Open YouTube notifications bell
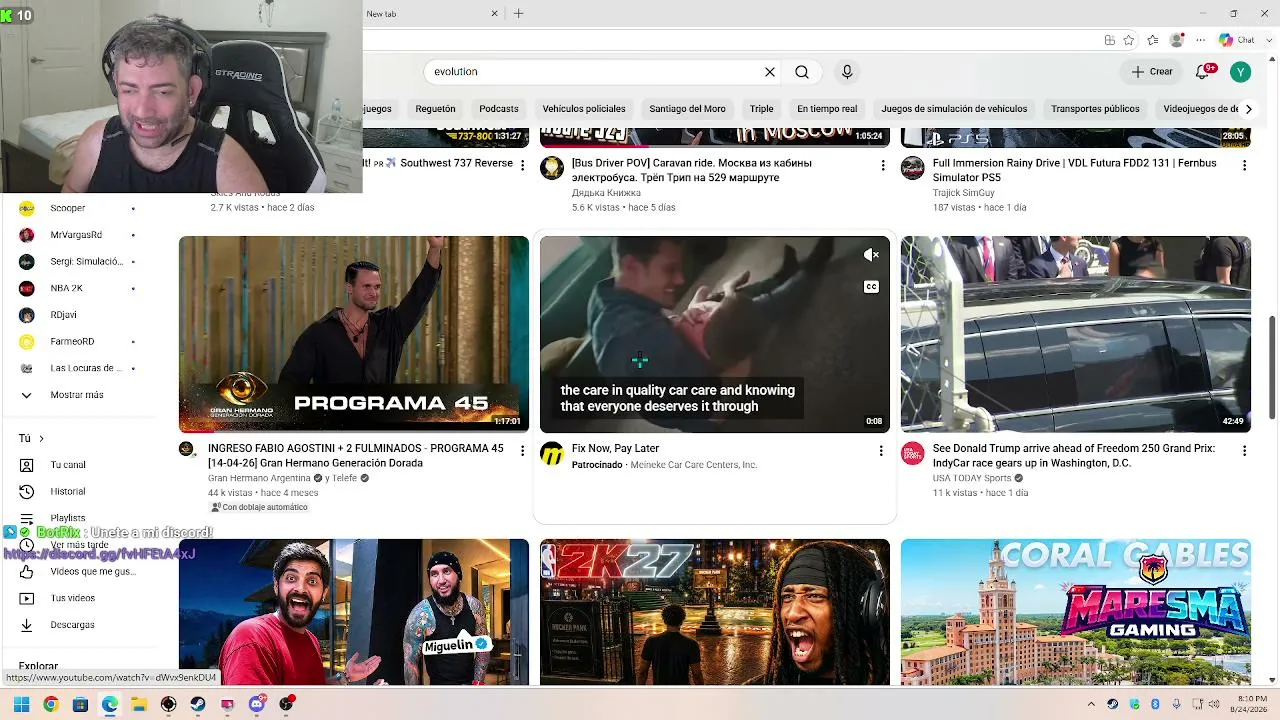 point(1204,72)
